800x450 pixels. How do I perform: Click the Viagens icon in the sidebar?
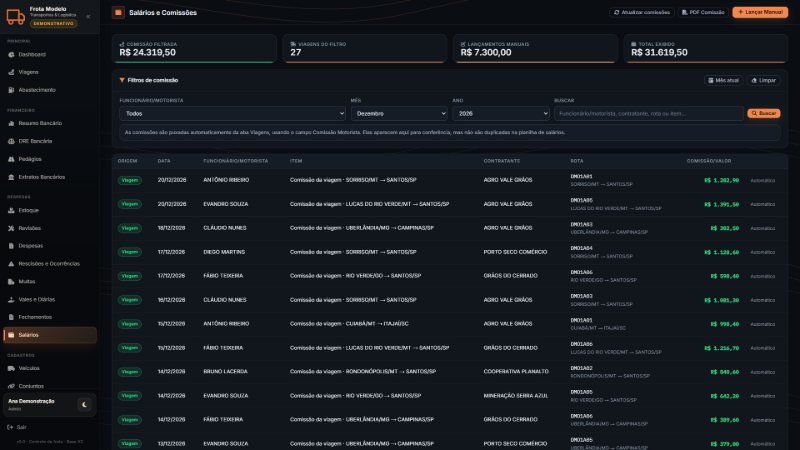pyautogui.click(x=11, y=72)
